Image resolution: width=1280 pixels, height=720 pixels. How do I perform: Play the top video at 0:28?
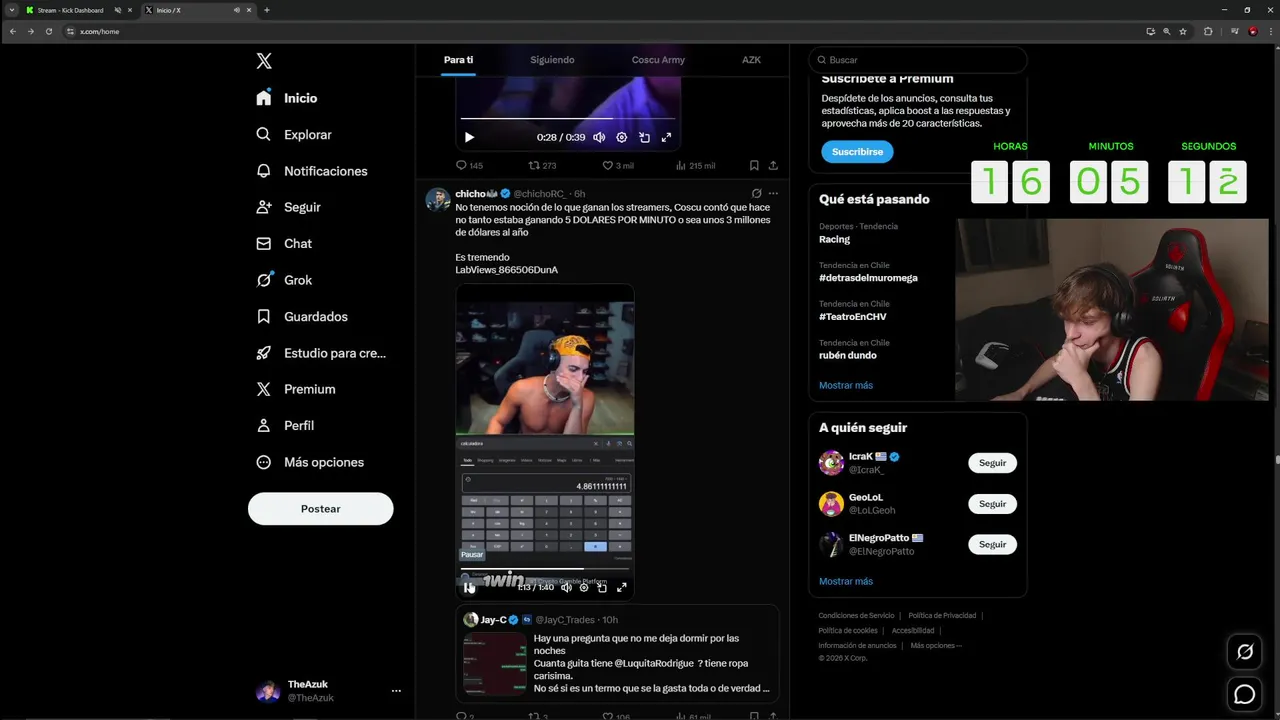(x=469, y=137)
